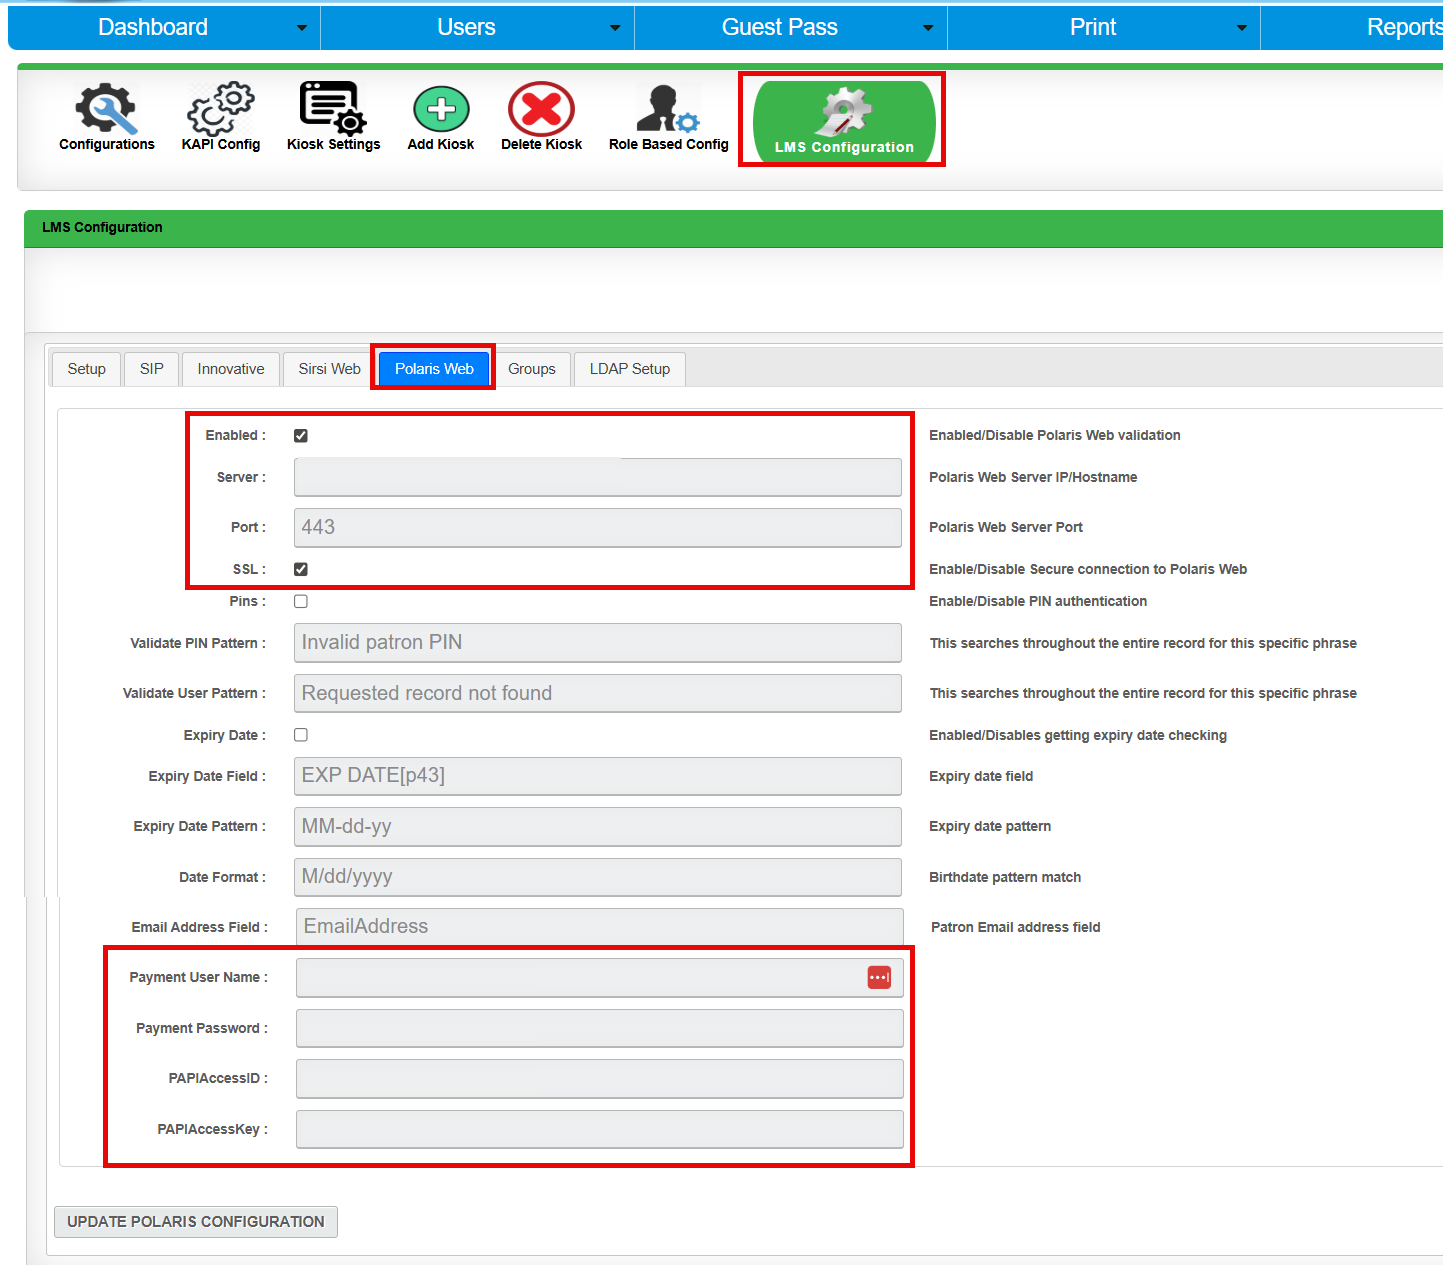Viewport: 1443px width, 1265px height.
Task: Click the Add Kiosk plus icon
Action: (x=441, y=109)
